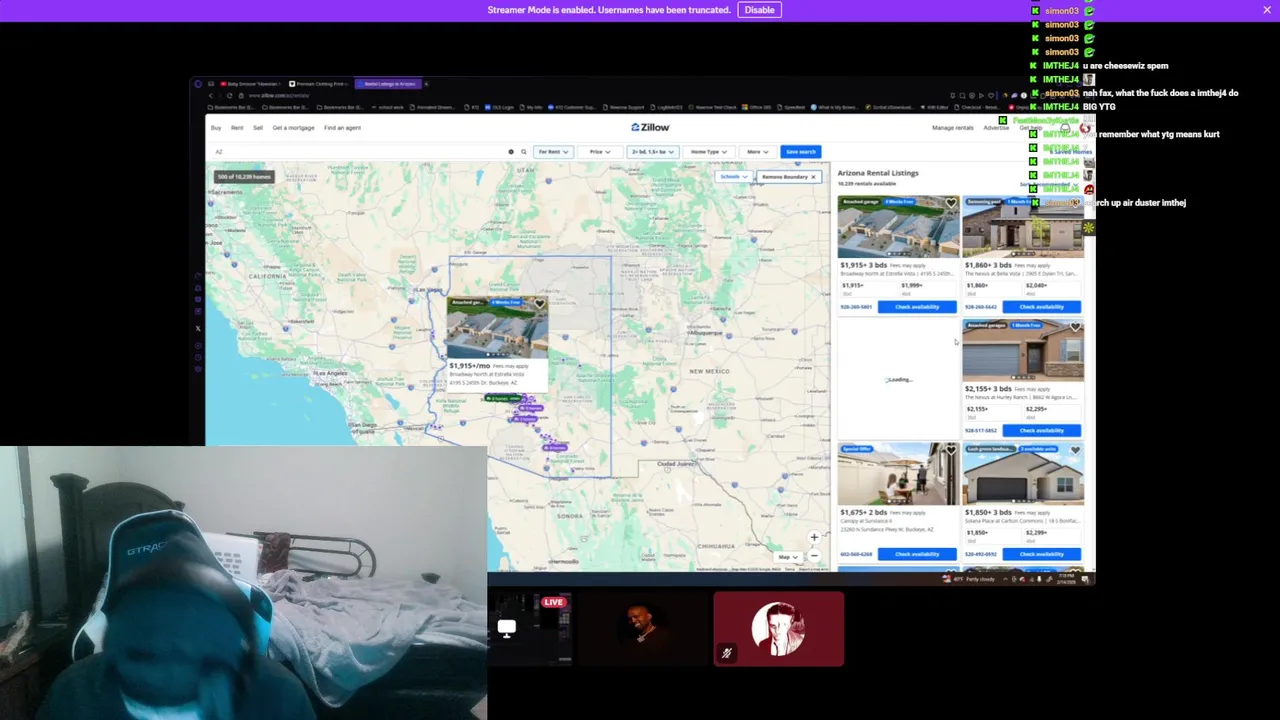Open Get a mortgage menu
Image resolution: width=1280 pixels, height=720 pixels.
click(x=293, y=128)
